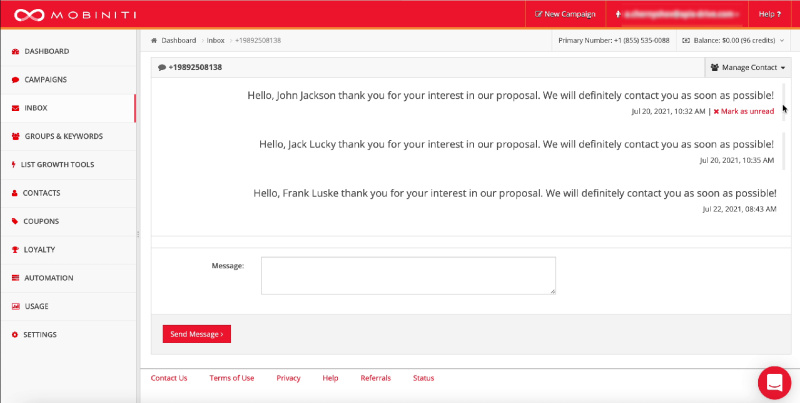Click into the Message text box
The height and width of the screenshot is (403, 800).
tap(408, 275)
